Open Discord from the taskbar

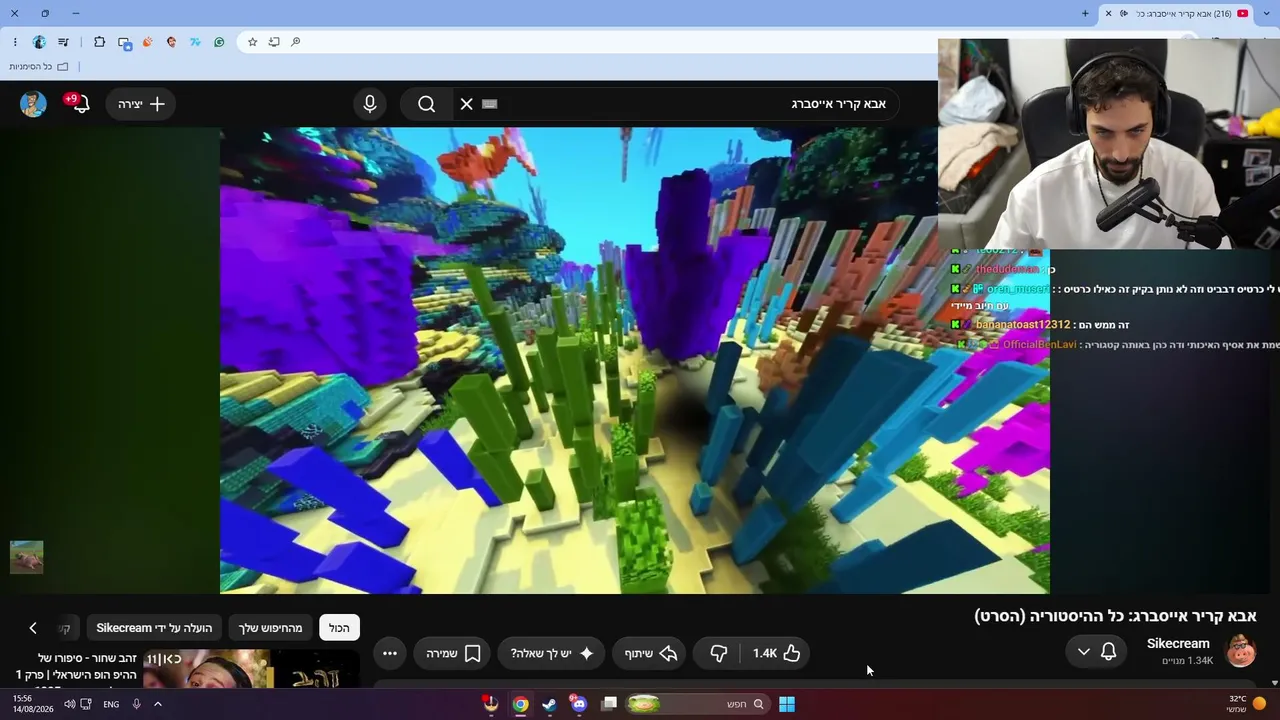click(x=579, y=704)
